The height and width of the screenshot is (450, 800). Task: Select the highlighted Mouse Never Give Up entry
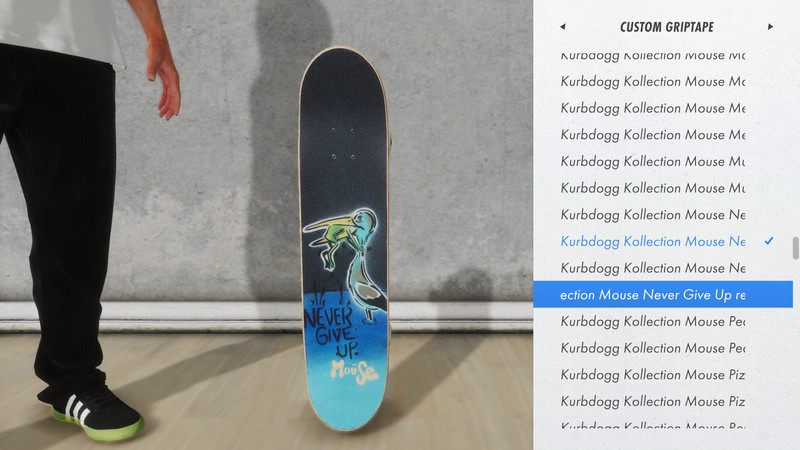[663, 294]
